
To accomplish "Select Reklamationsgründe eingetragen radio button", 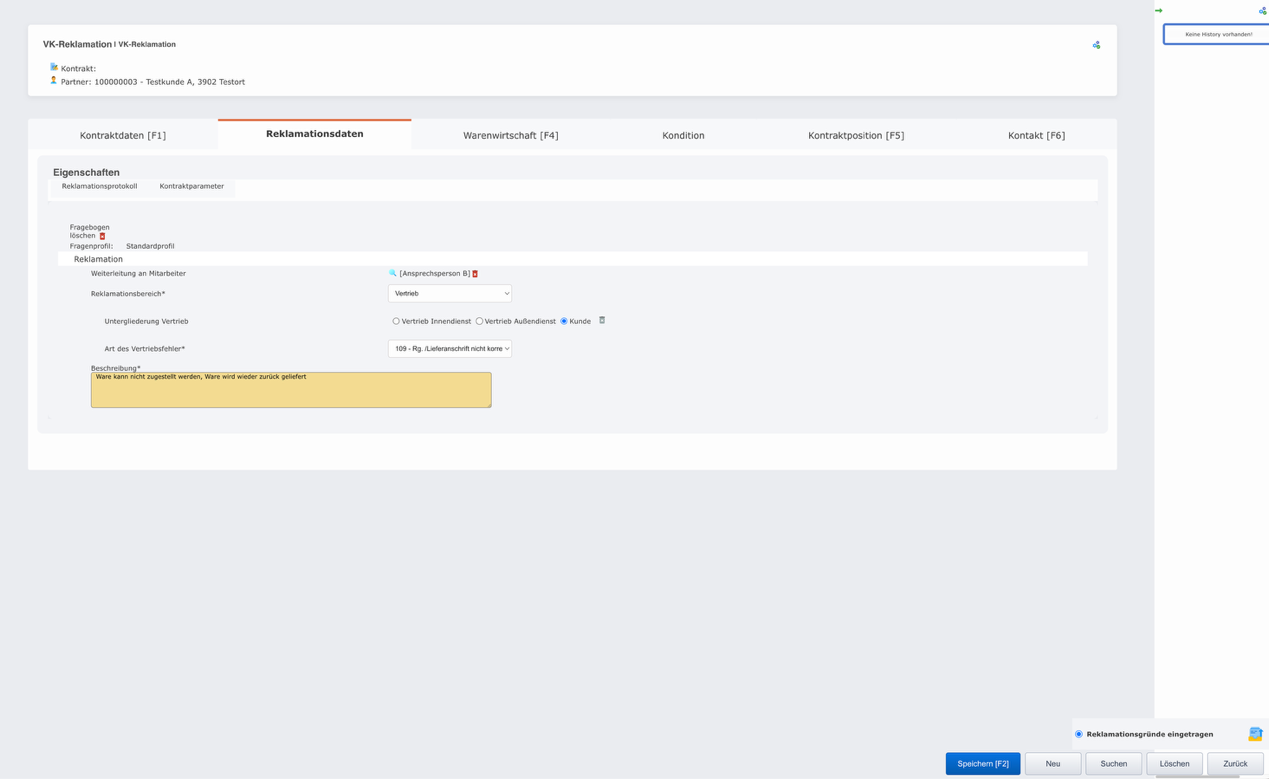I will (1079, 734).
